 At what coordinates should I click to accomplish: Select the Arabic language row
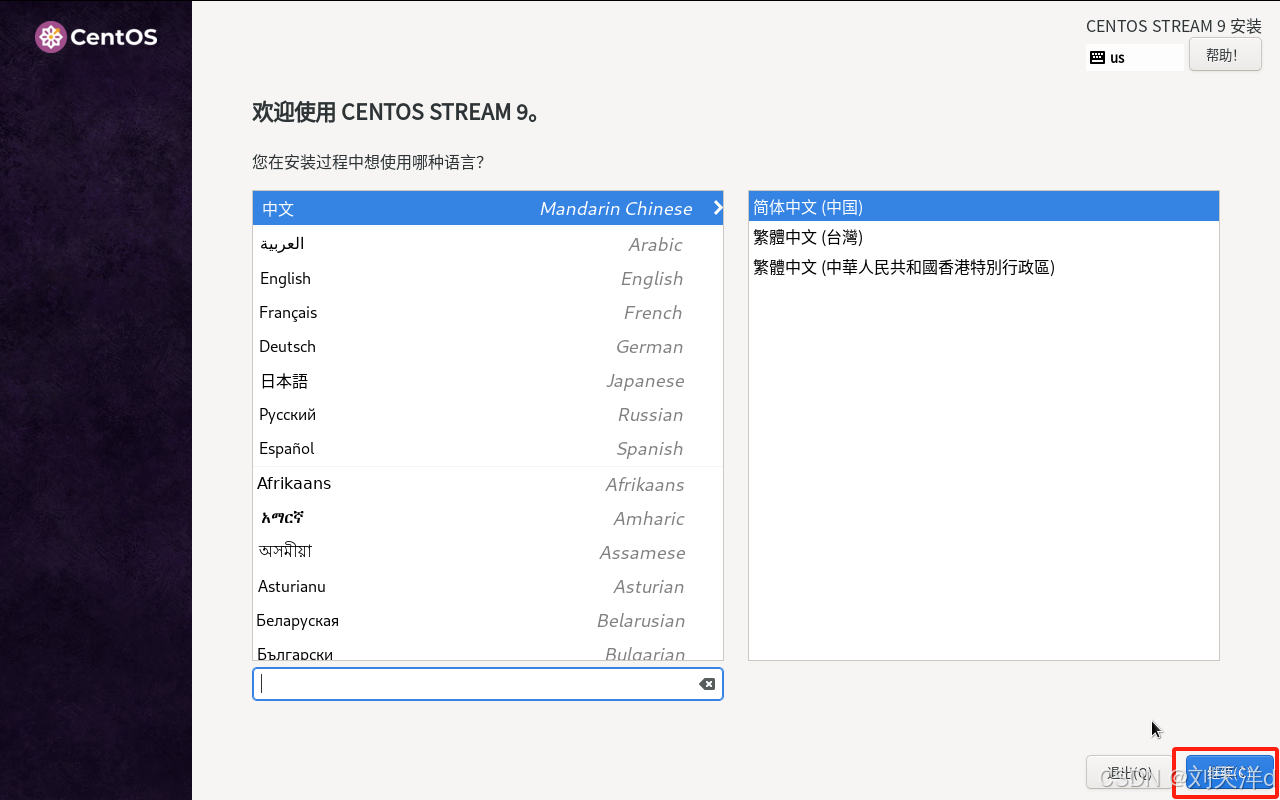coord(487,244)
